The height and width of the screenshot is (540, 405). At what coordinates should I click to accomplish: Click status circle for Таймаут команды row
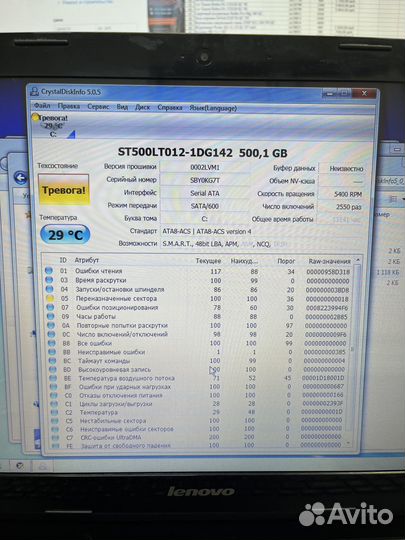click(x=53, y=361)
